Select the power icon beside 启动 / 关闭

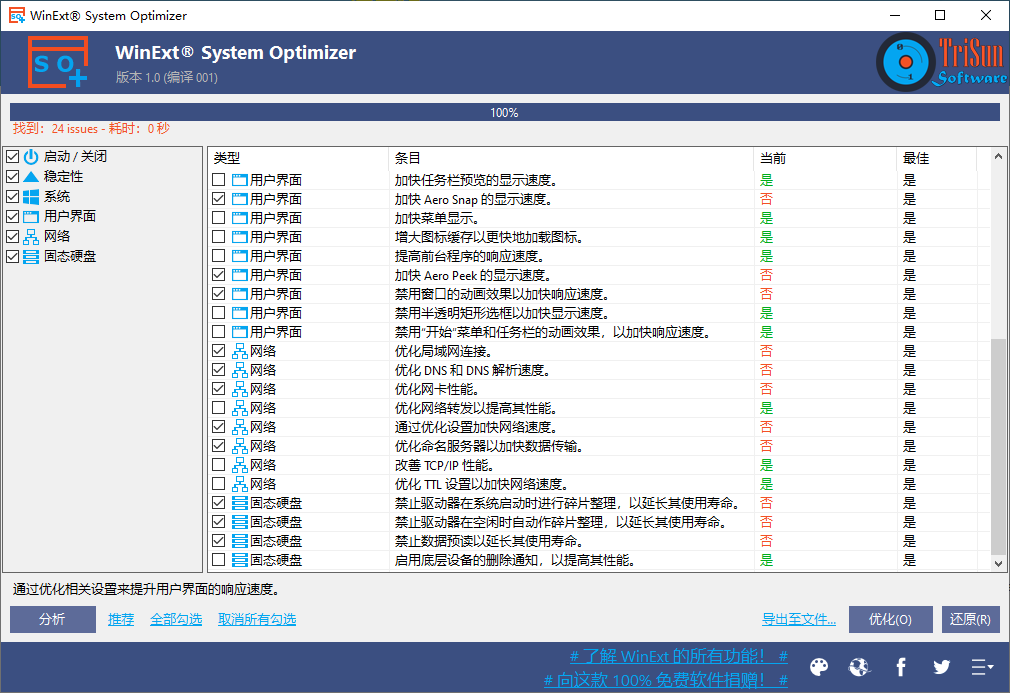[30, 156]
